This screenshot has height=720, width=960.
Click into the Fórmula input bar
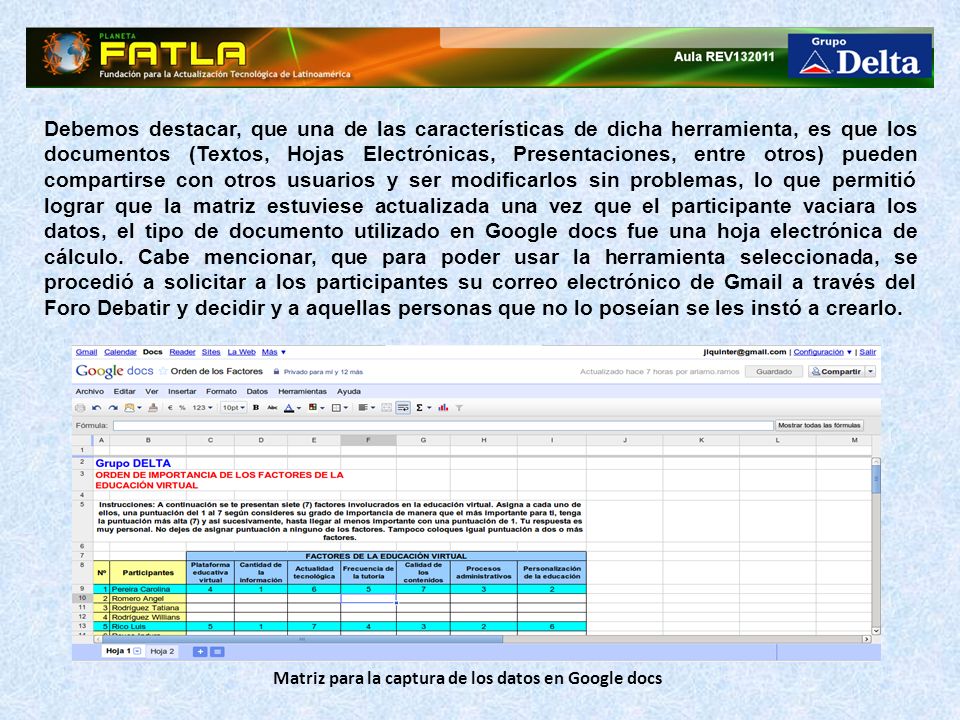coord(443,425)
